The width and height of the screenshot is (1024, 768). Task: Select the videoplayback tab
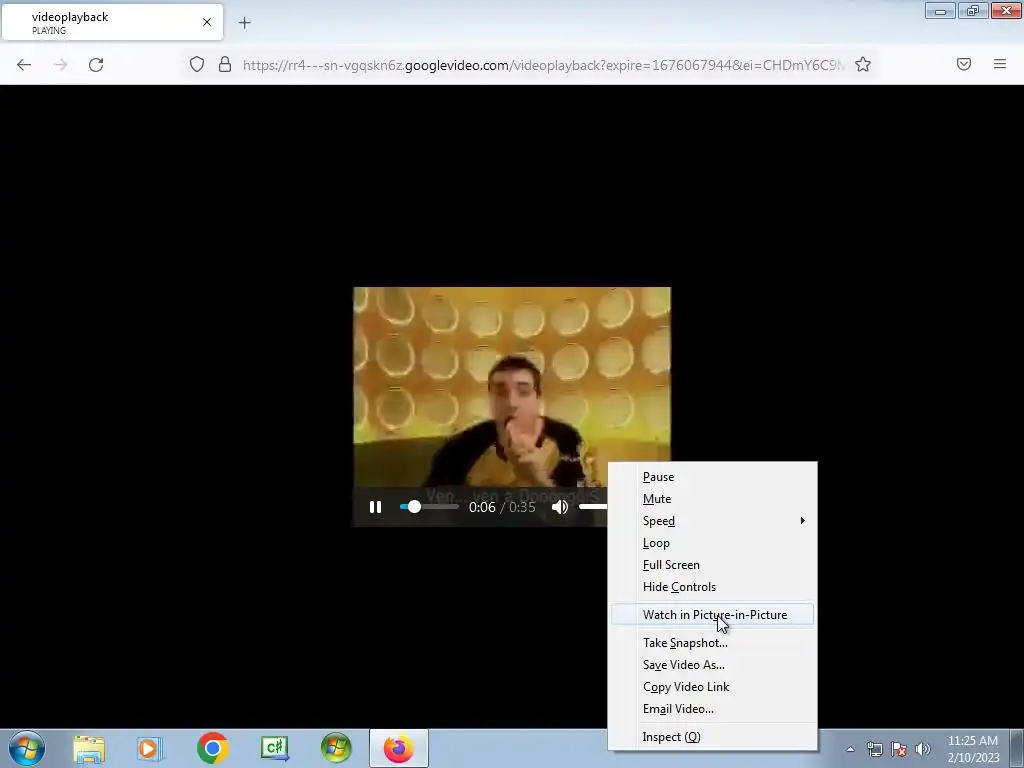tap(112, 22)
